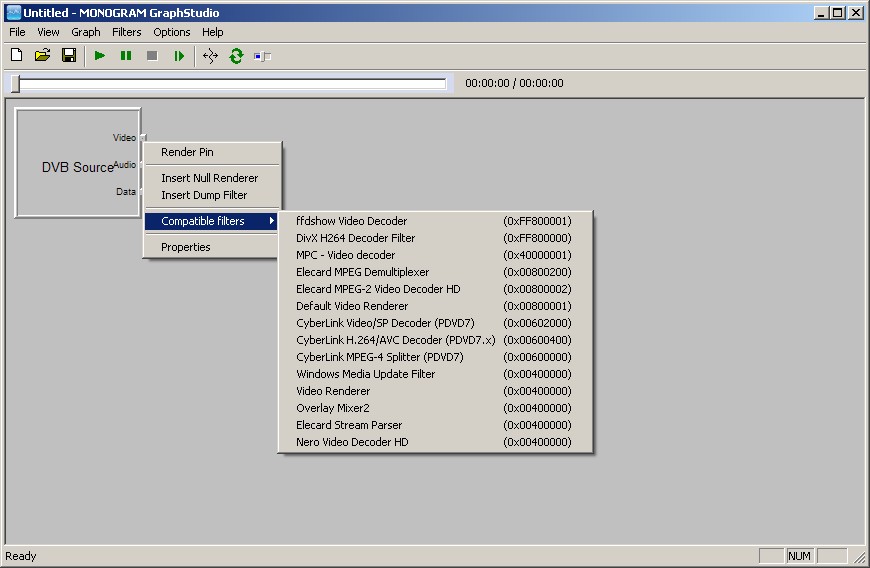Open Properties from the context menu
Viewport: 870px width, 568px height.
point(213,247)
